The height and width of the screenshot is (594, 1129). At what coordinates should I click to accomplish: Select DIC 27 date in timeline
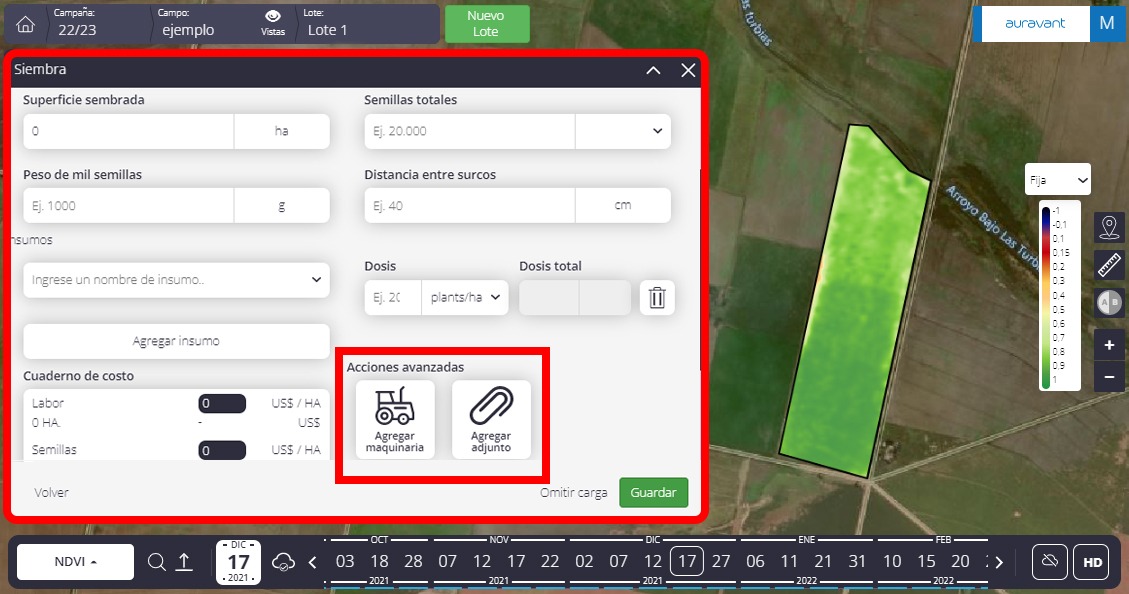tap(721, 562)
